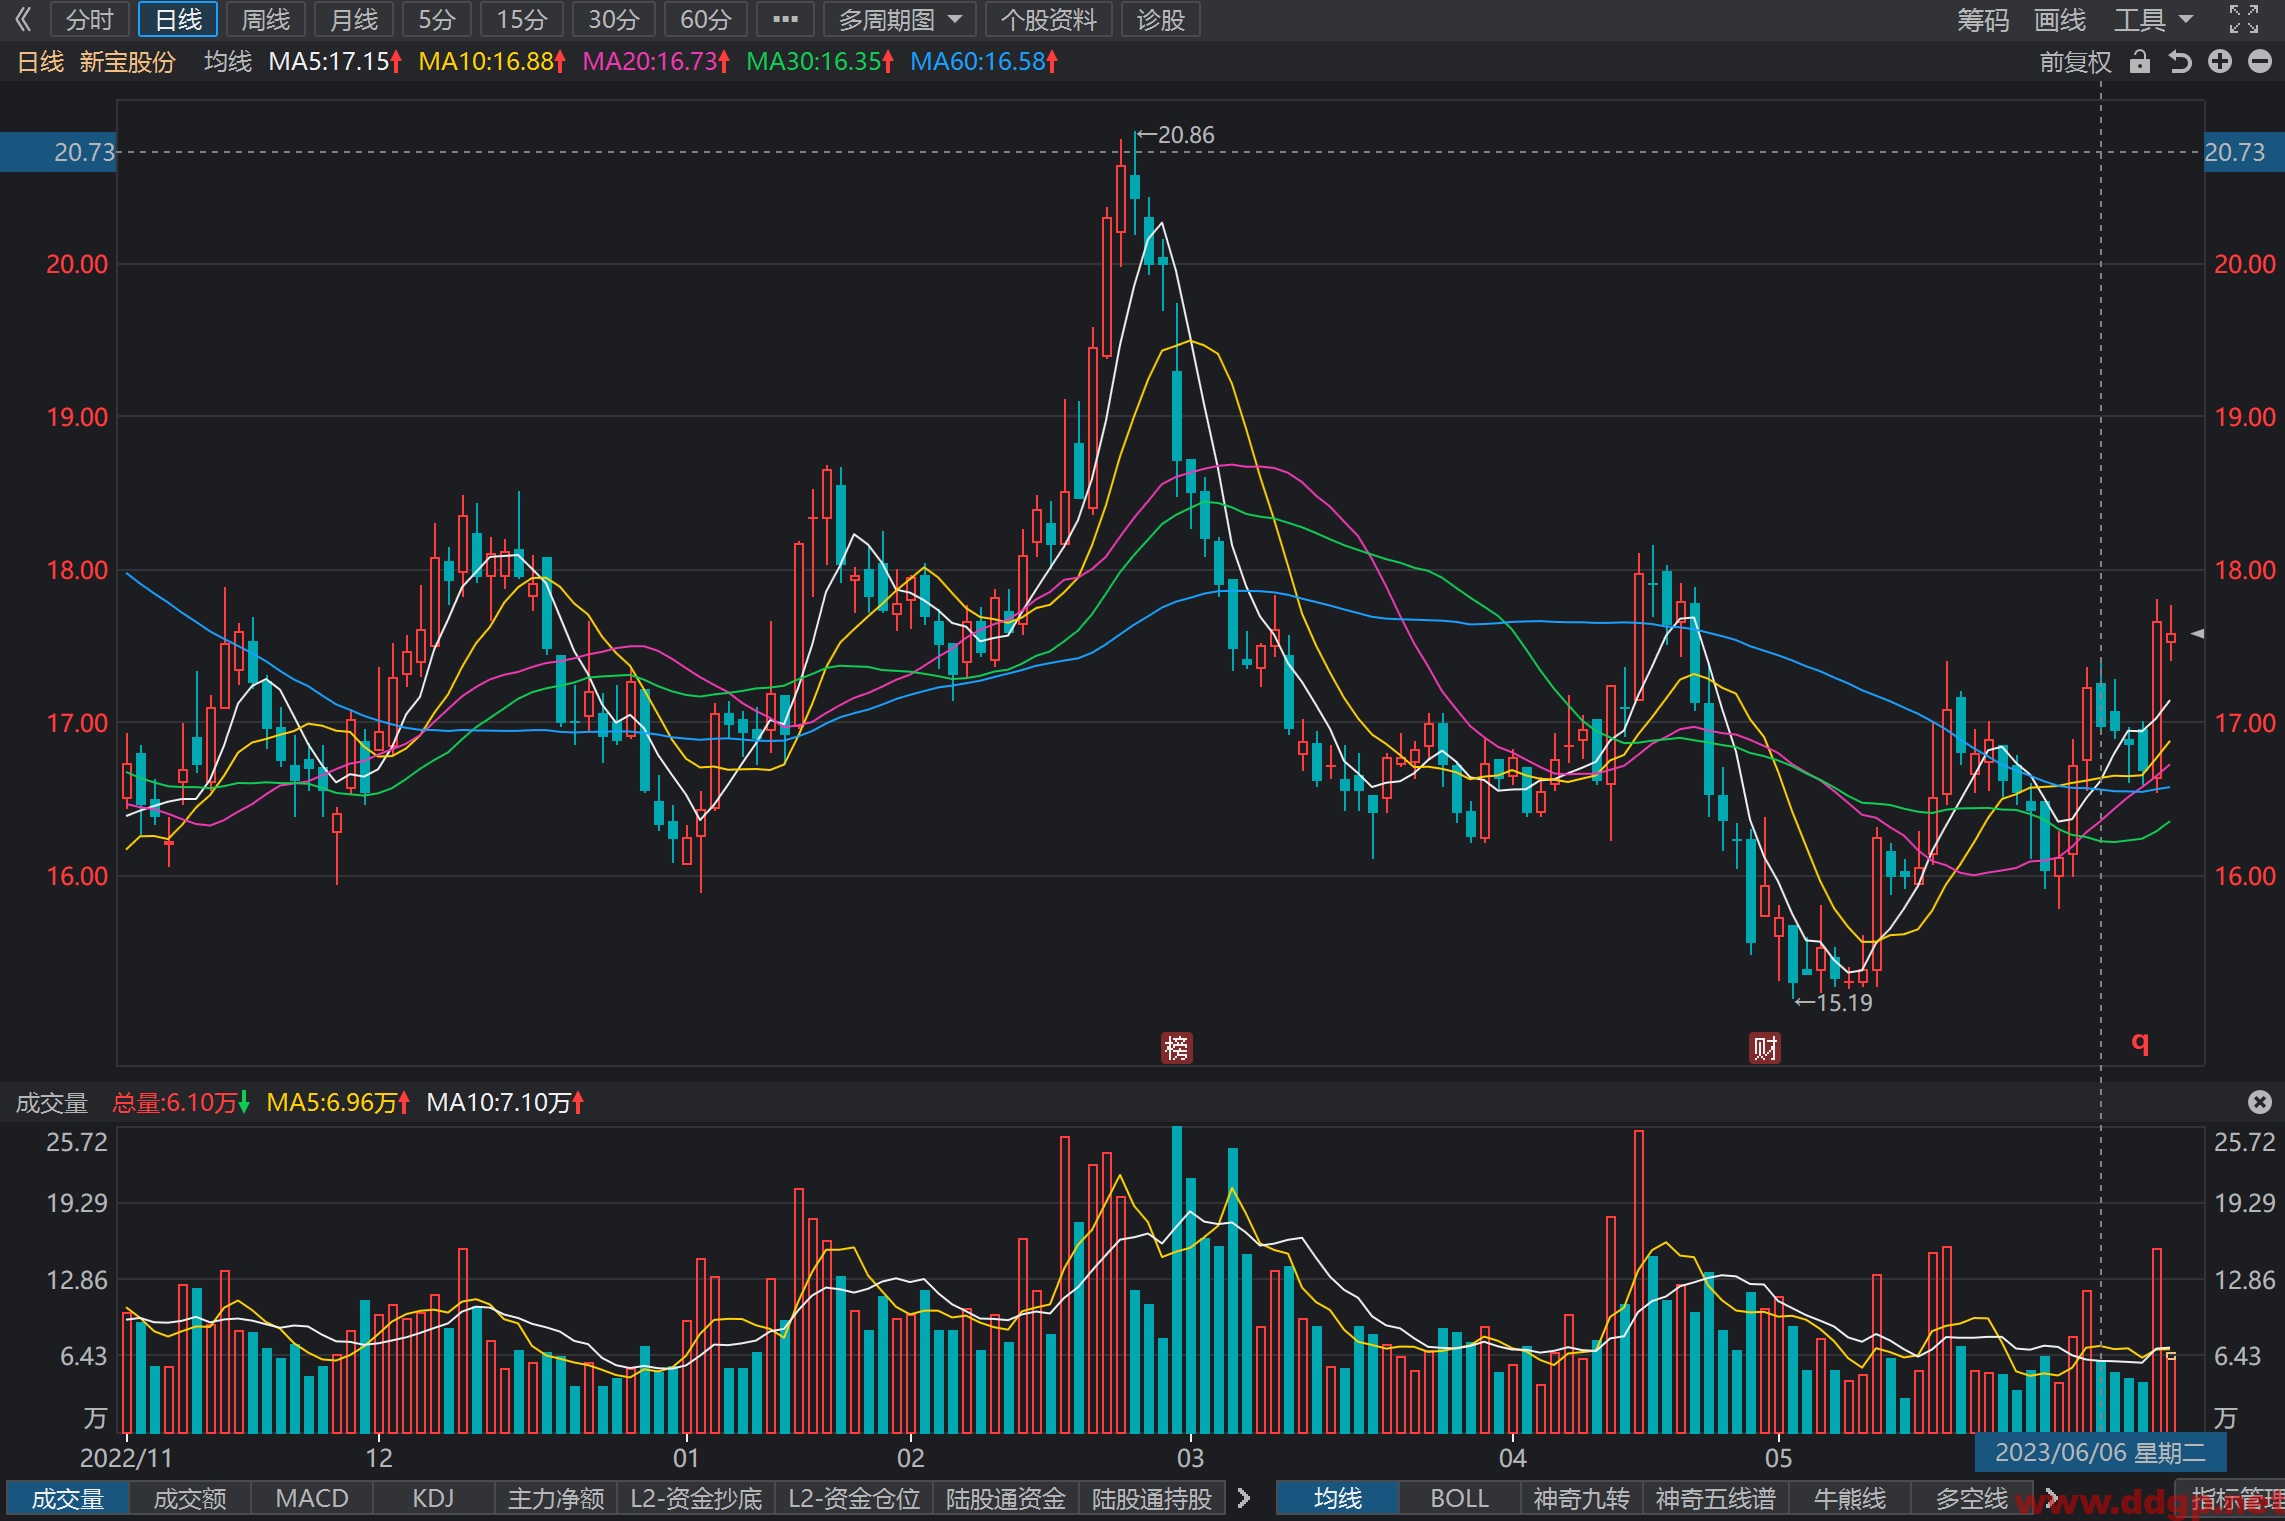Select the BOLL indicator tab
Image resolution: width=2285 pixels, height=1521 pixels.
point(1460,1498)
